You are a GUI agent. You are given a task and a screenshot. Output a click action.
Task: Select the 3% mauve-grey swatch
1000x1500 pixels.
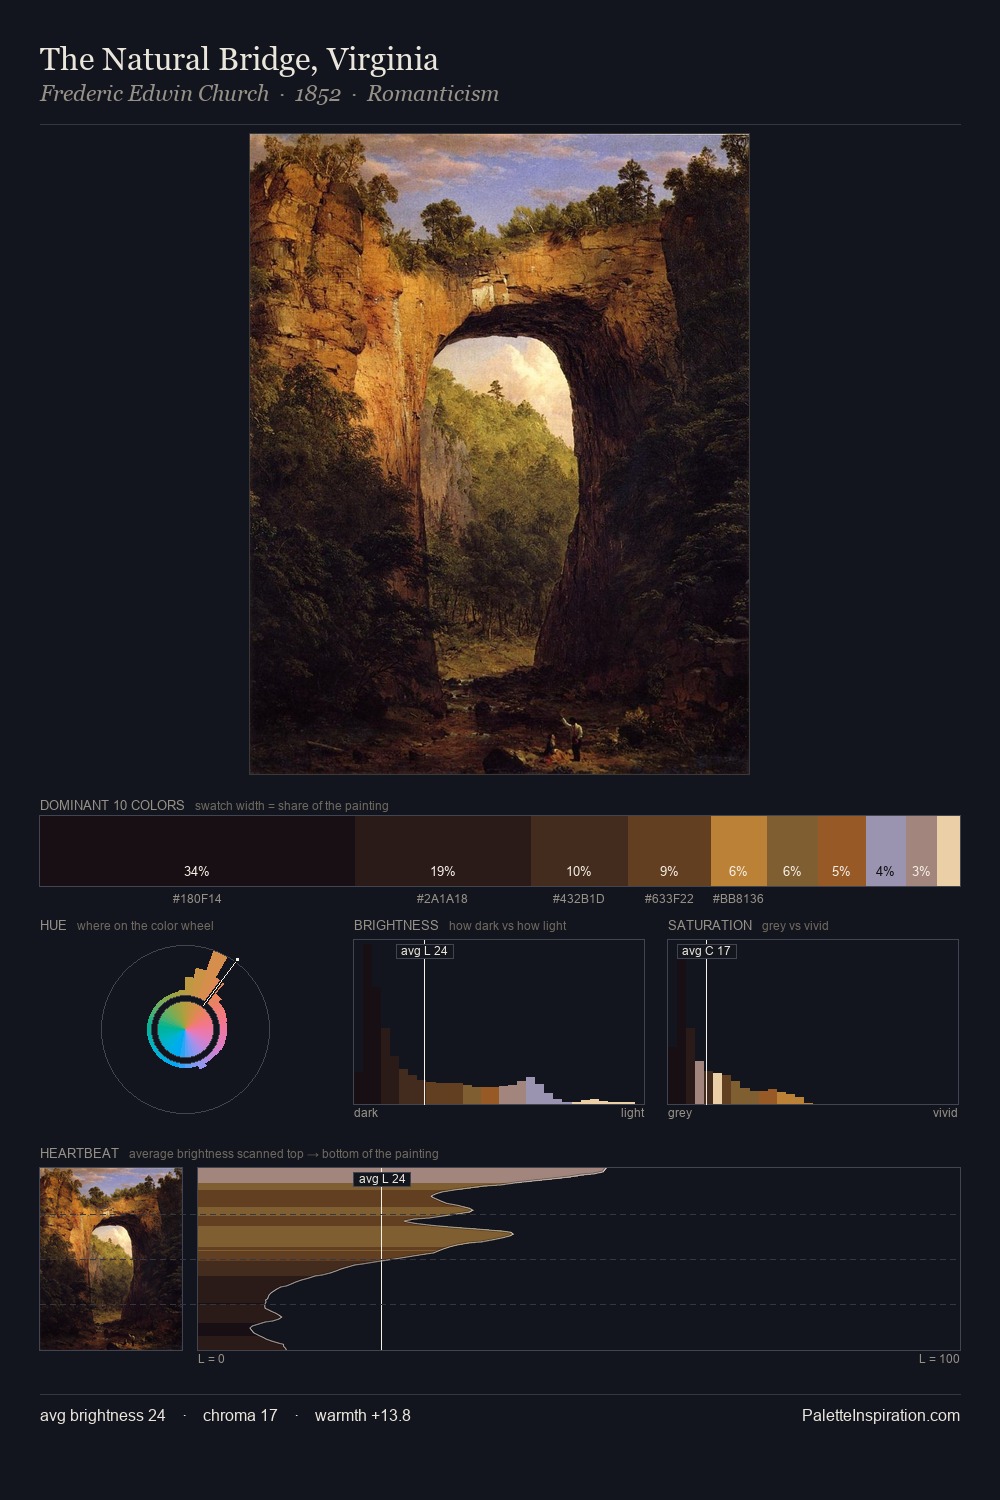[x=921, y=851]
